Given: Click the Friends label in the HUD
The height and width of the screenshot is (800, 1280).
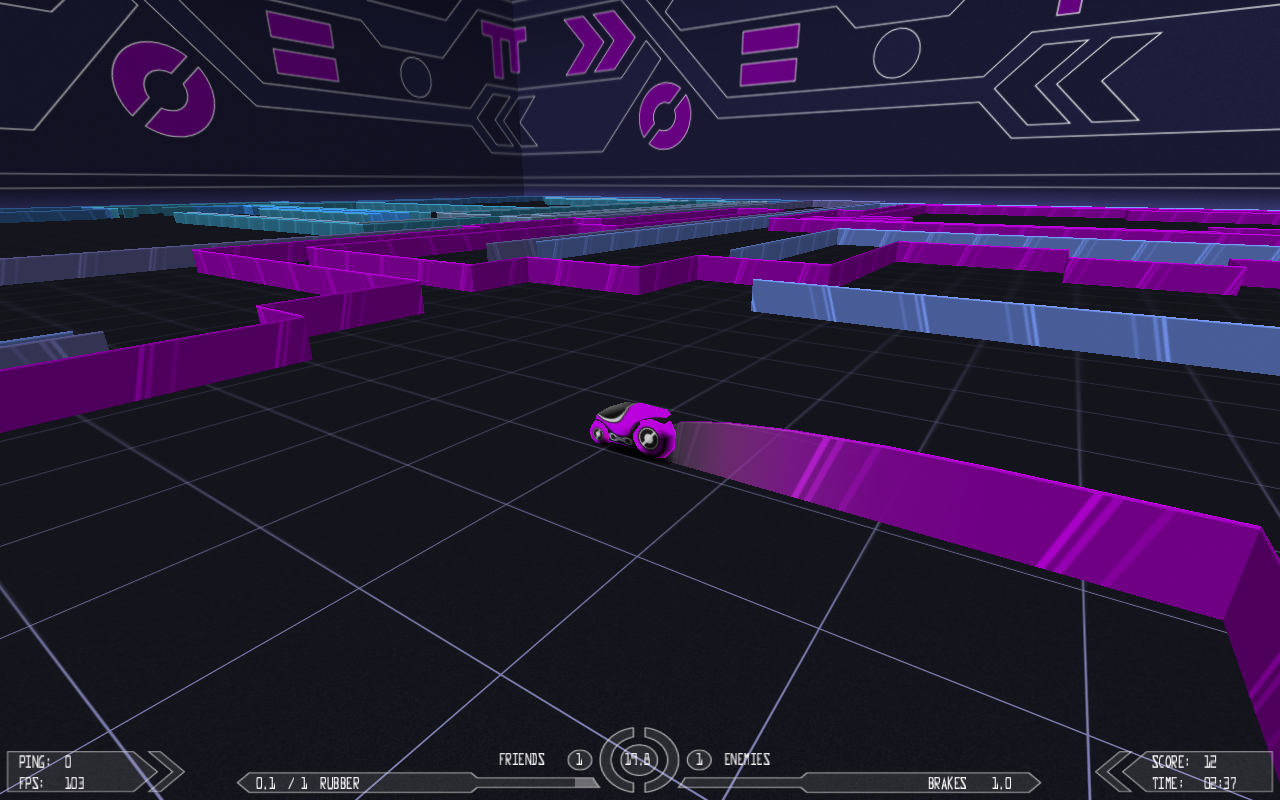Looking at the screenshot, I should pyautogui.click(x=522, y=760).
